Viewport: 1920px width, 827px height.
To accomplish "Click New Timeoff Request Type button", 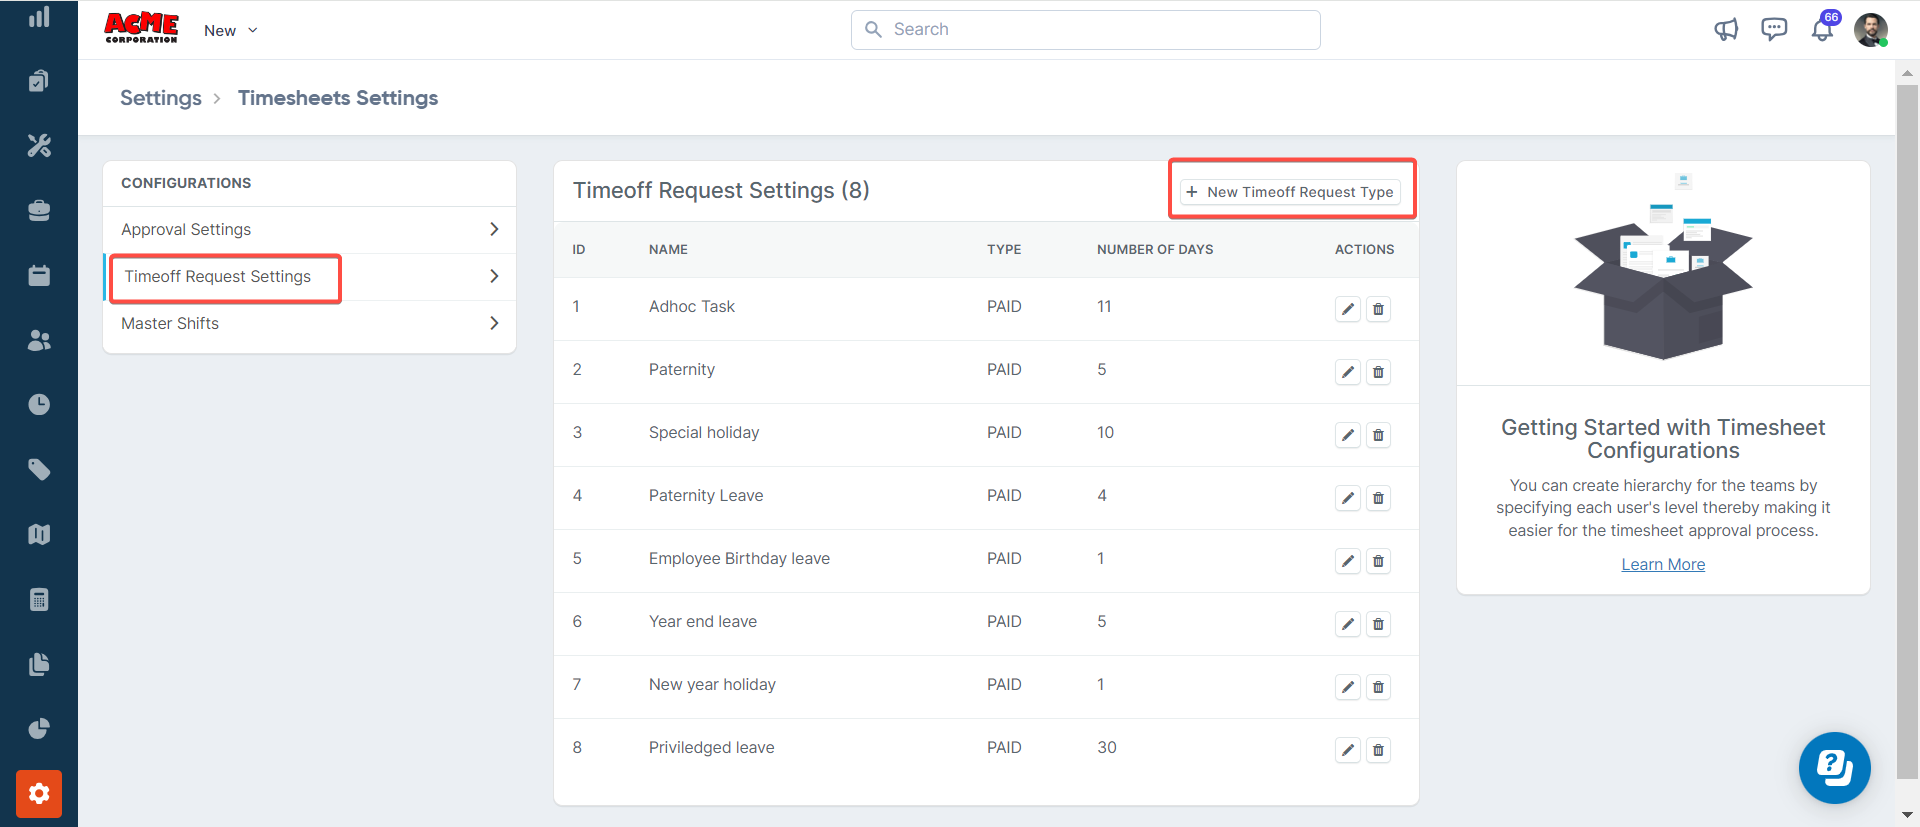I will pyautogui.click(x=1290, y=192).
